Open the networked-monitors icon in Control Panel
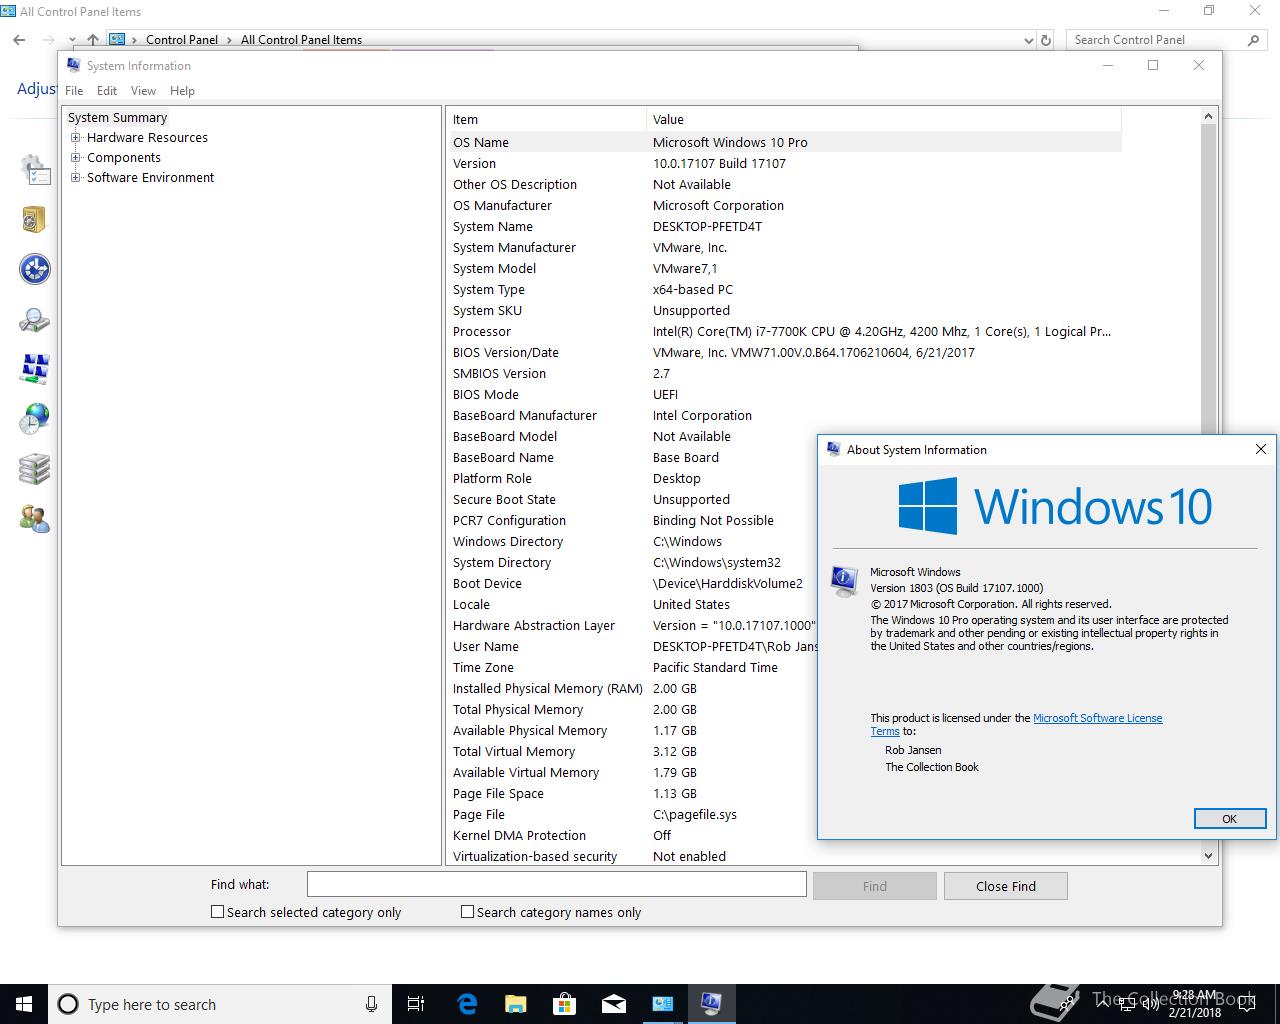The image size is (1280, 1024). pos(35,368)
